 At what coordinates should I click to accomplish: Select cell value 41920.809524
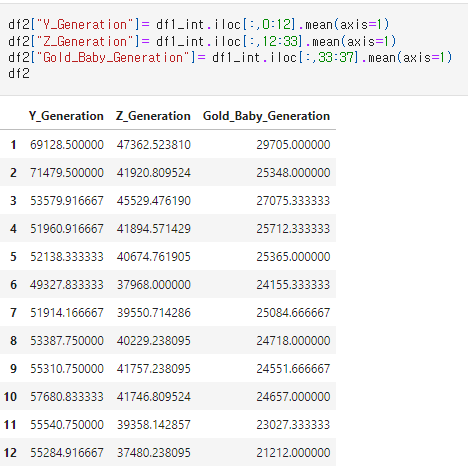click(154, 173)
